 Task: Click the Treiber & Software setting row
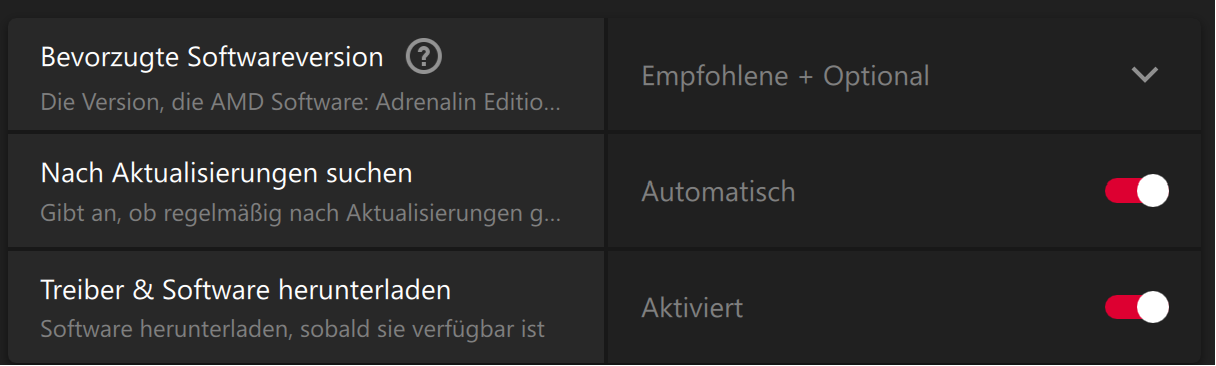(604, 307)
